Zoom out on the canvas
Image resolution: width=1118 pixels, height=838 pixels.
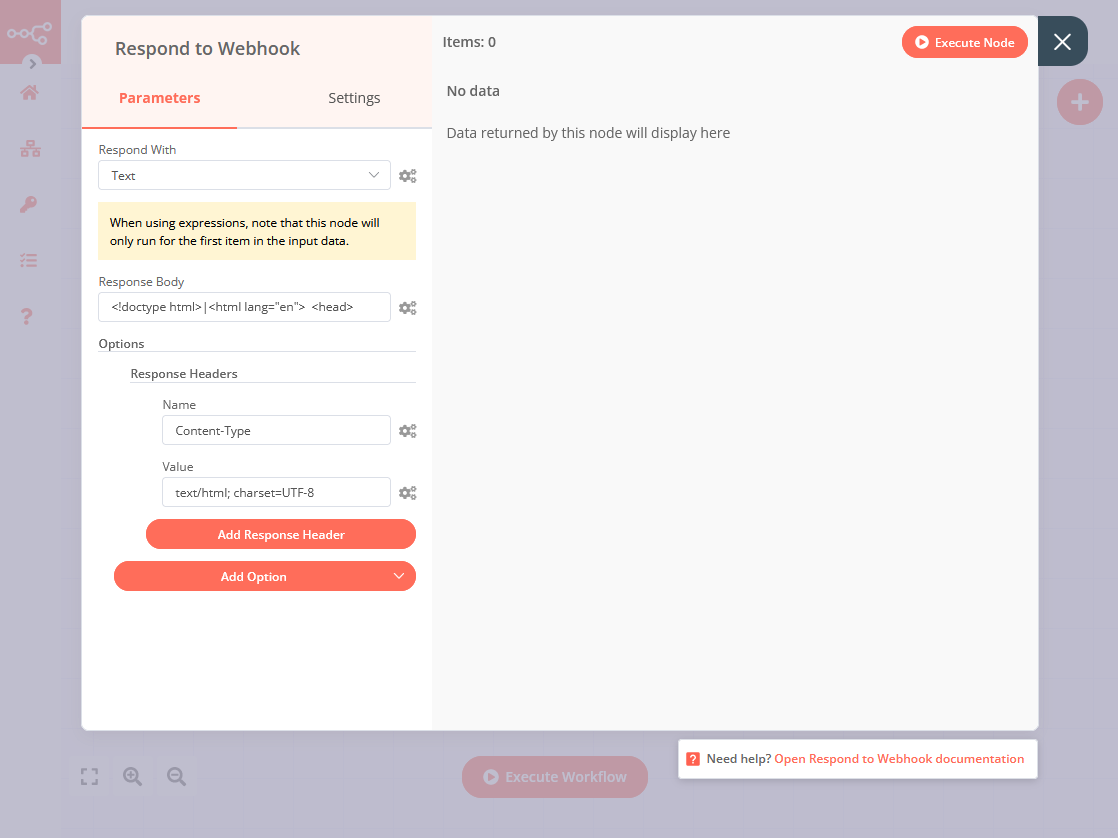[x=175, y=776]
